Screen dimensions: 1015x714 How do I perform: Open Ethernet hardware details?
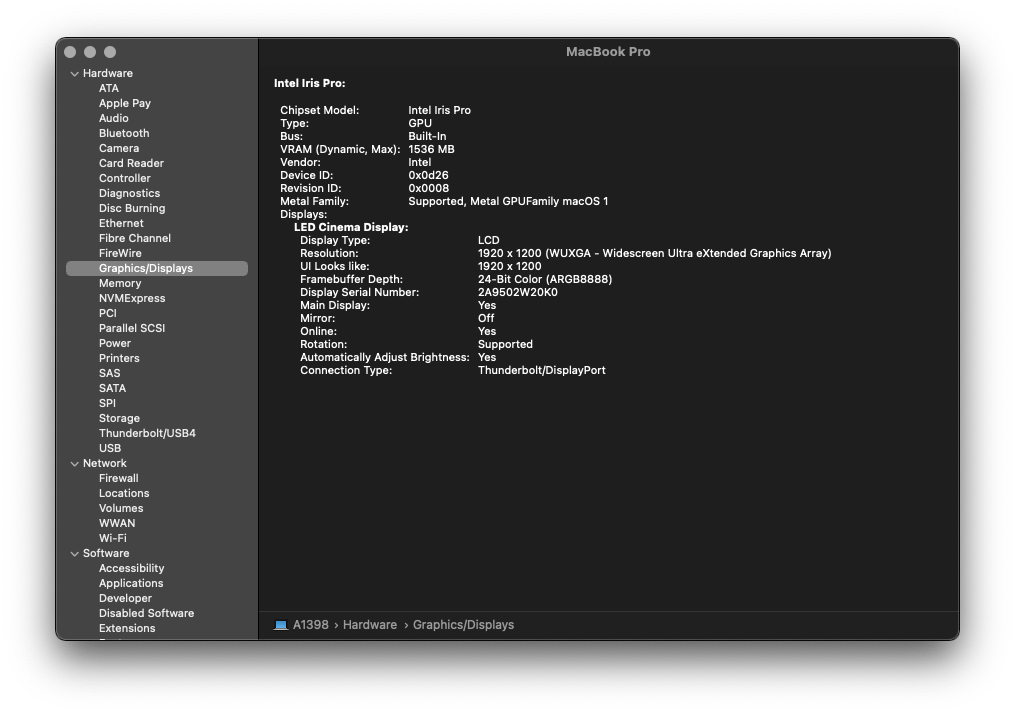[121, 223]
